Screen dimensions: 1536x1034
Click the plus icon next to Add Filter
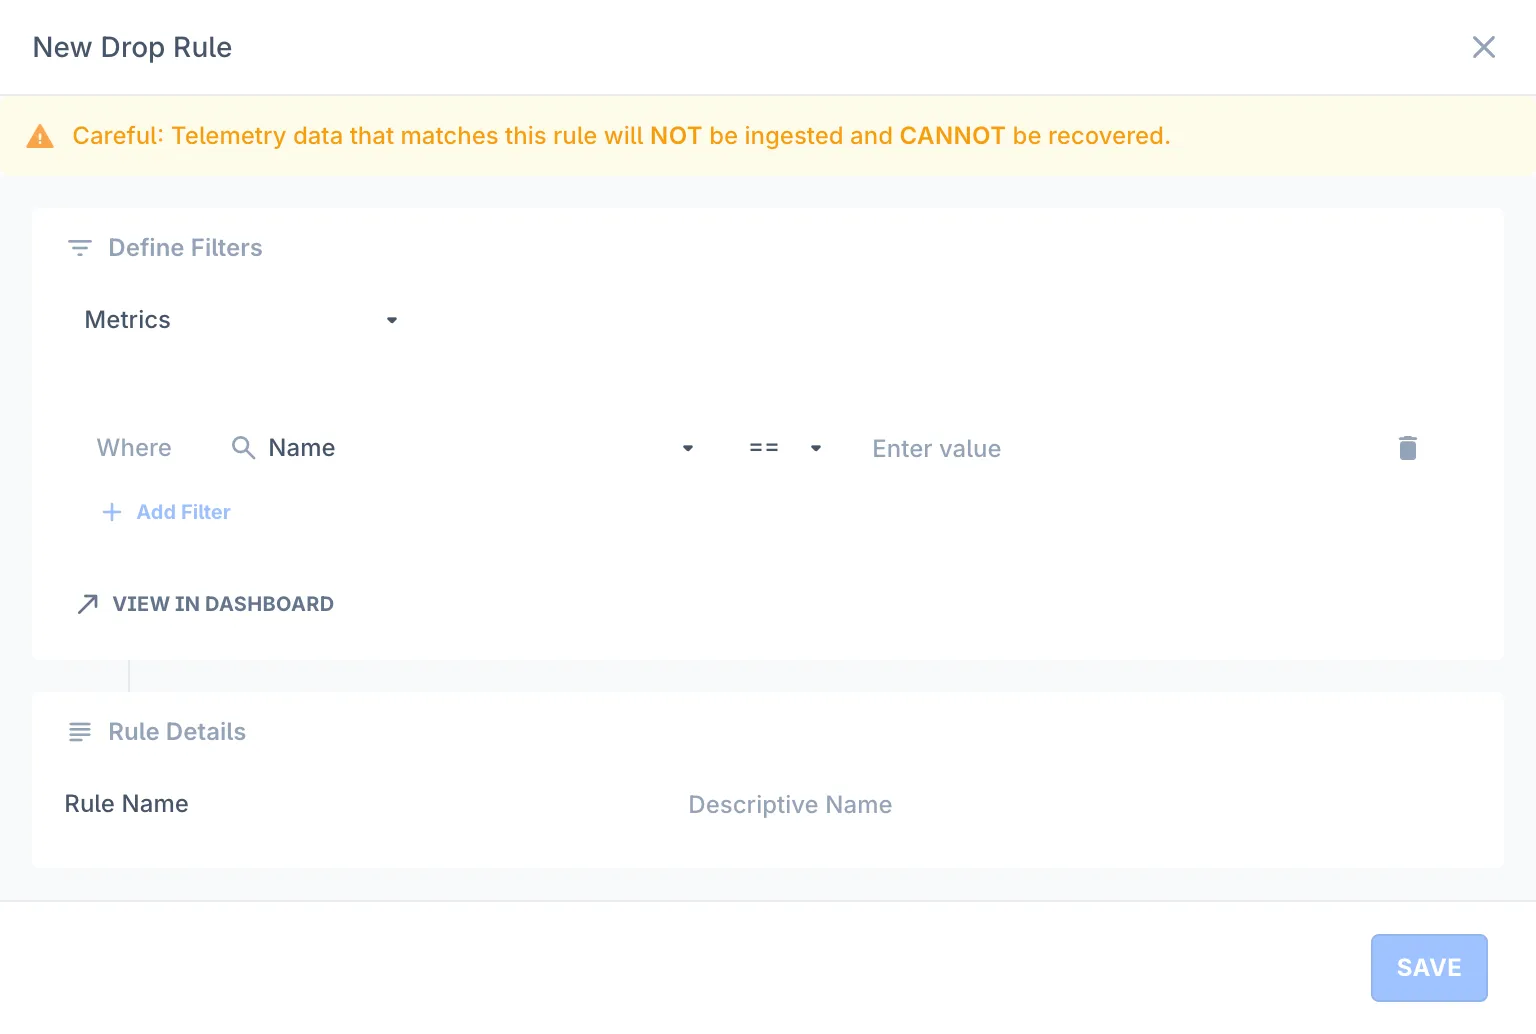click(x=112, y=512)
